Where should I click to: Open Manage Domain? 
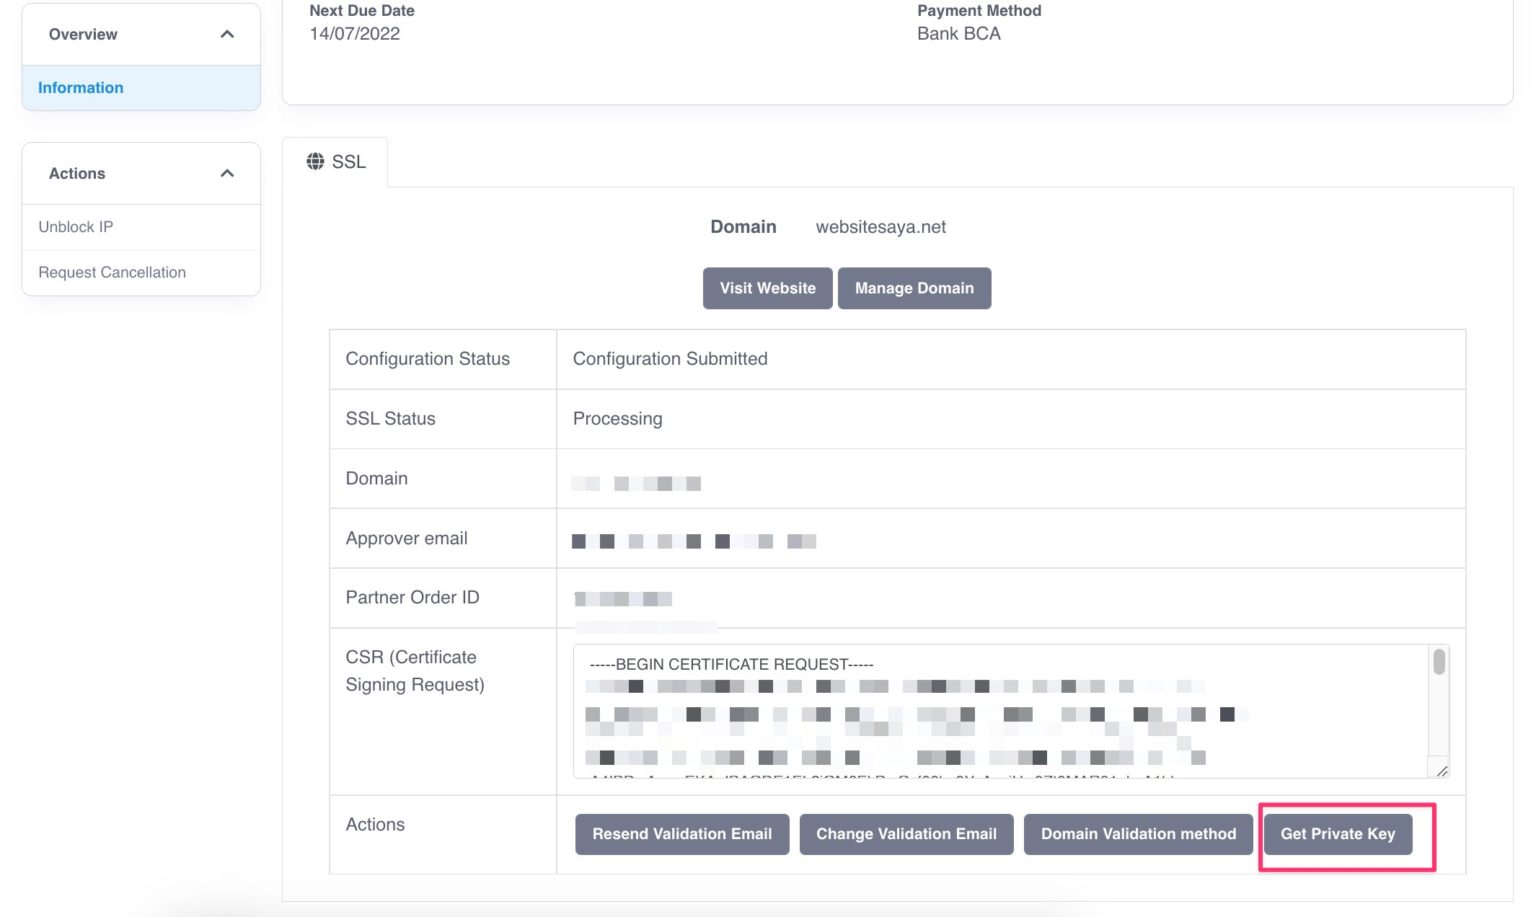[913, 288]
